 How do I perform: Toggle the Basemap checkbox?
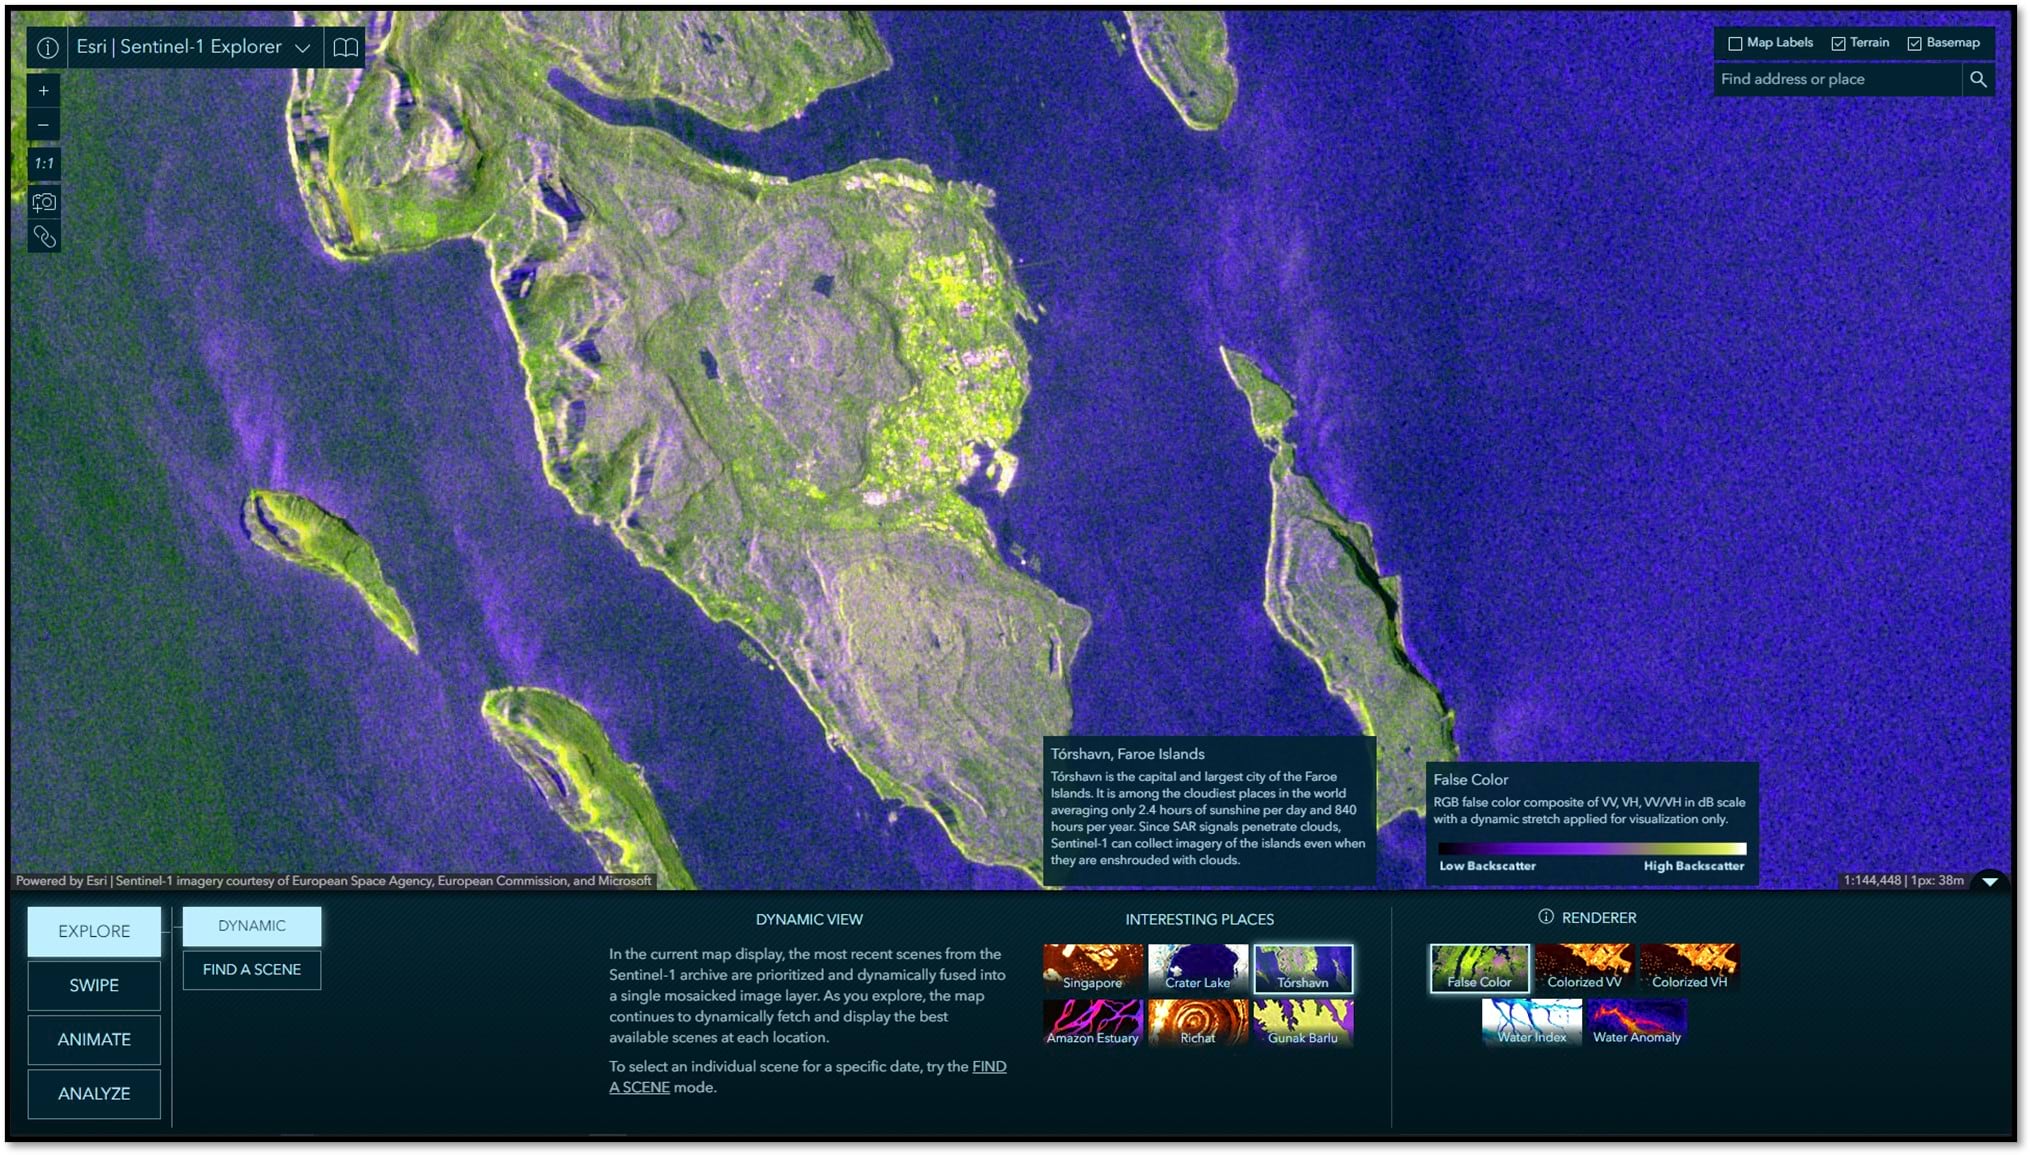coord(1914,43)
